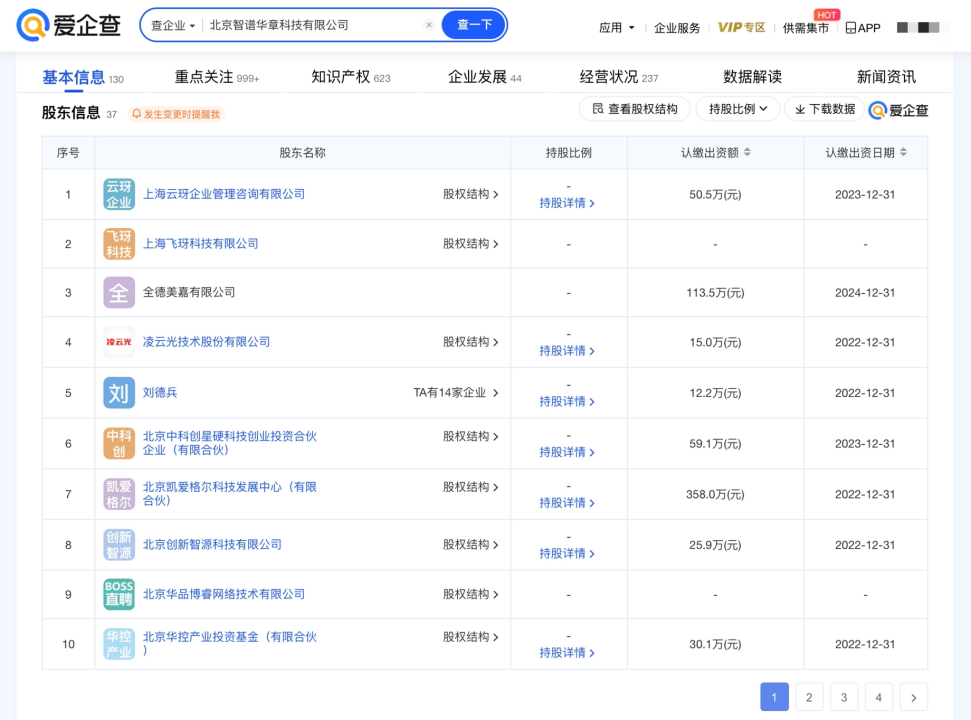Open the 应用 dropdown menu
The width and height of the screenshot is (971, 720).
[616, 28]
